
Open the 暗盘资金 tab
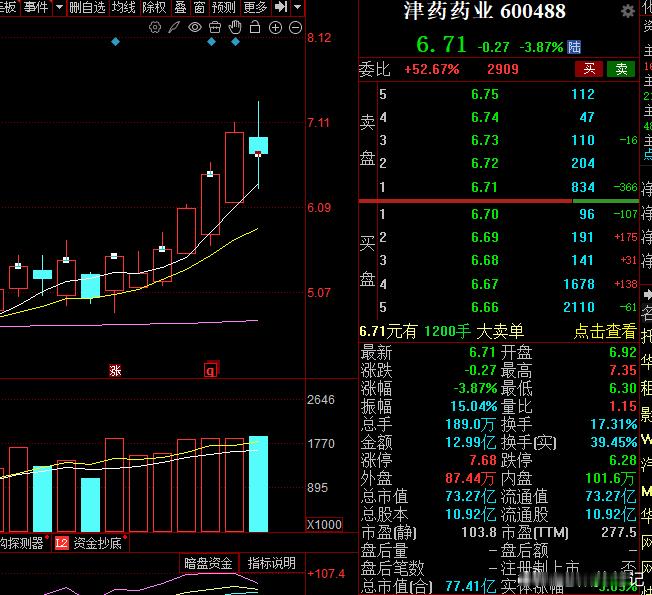pyautogui.click(x=208, y=563)
